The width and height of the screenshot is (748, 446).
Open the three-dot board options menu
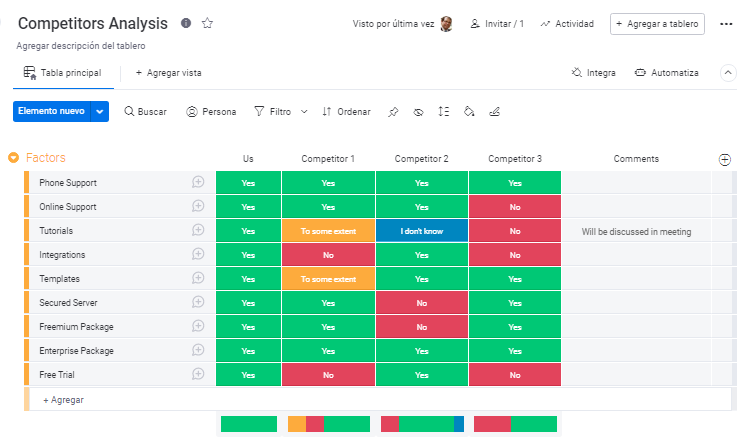[x=726, y=24]
